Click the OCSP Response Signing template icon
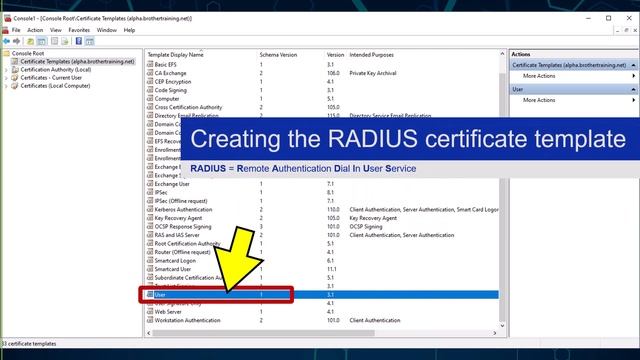The image size is (640, 360). 150,227
